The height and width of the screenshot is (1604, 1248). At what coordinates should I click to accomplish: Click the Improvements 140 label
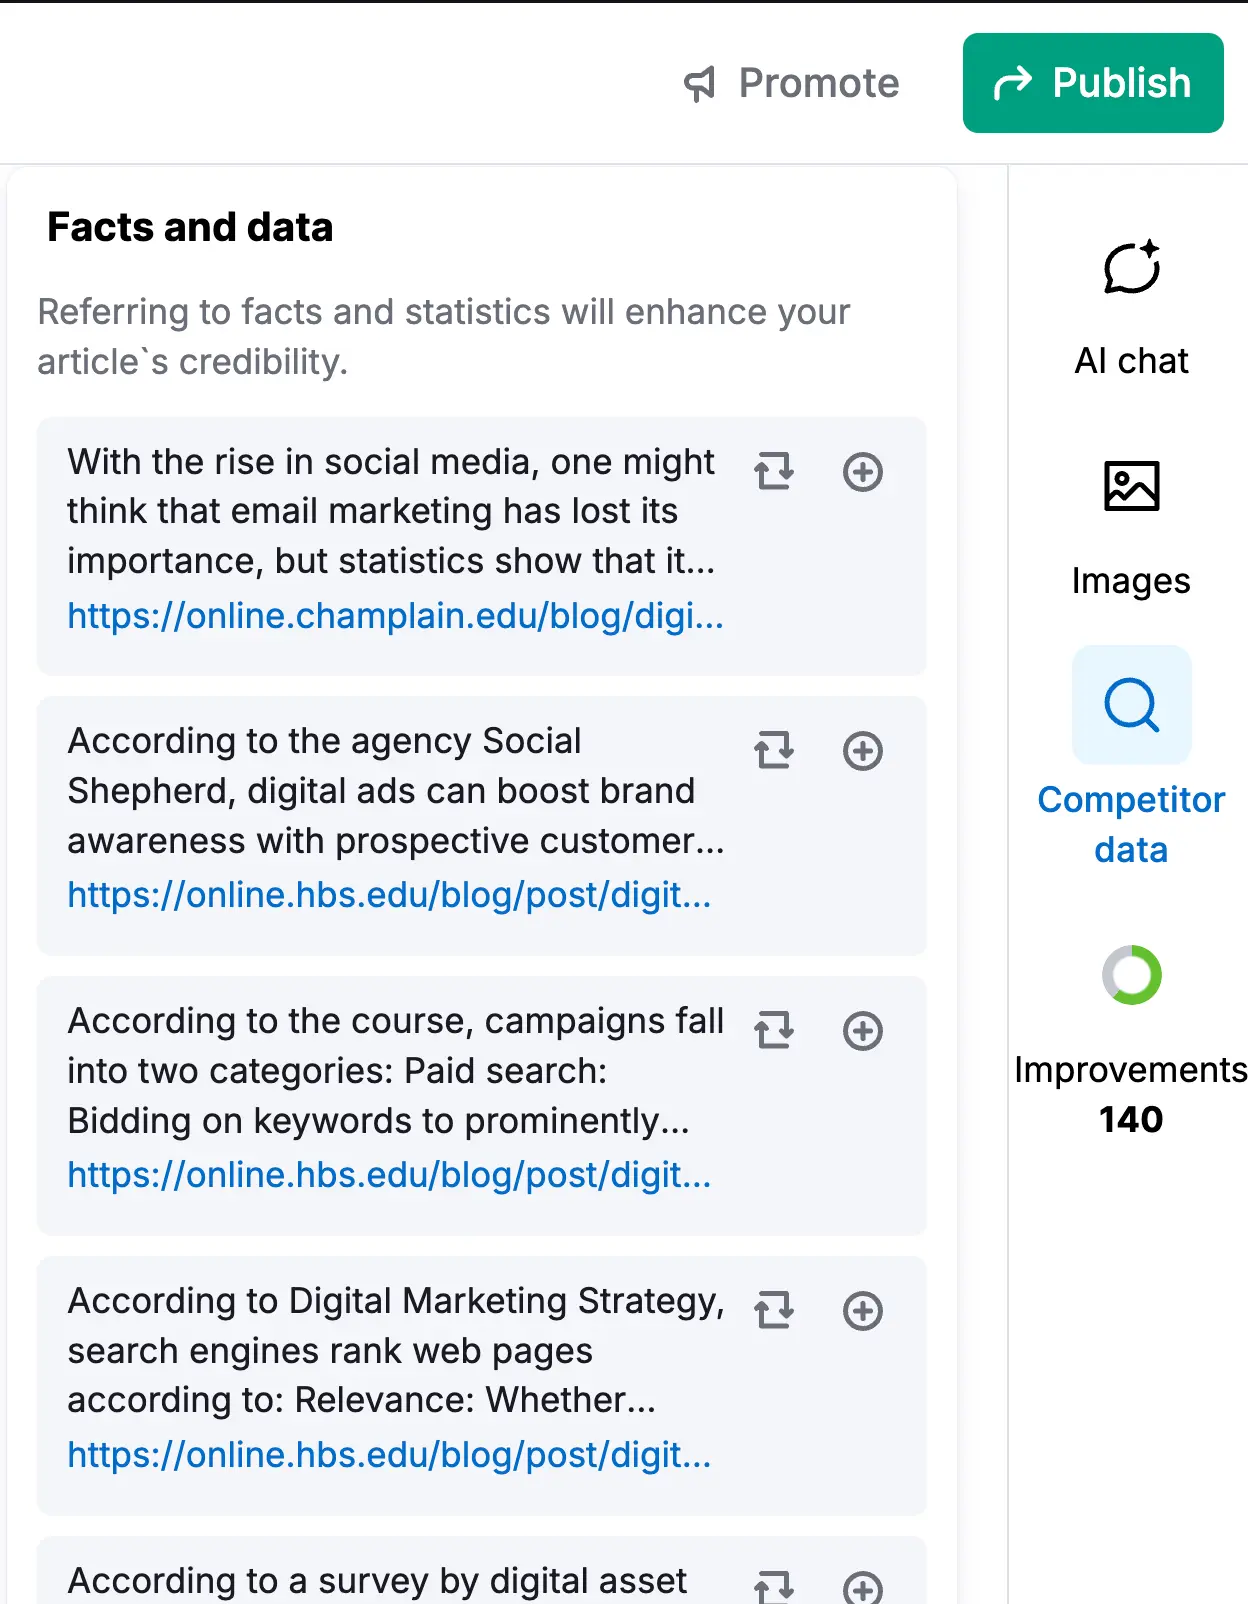(1130, 1095)
